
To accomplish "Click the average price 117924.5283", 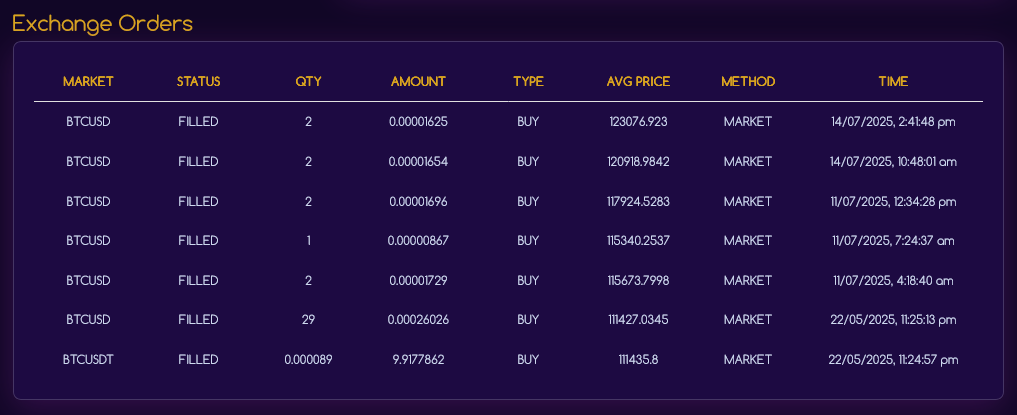I will [x=638, y=201].
